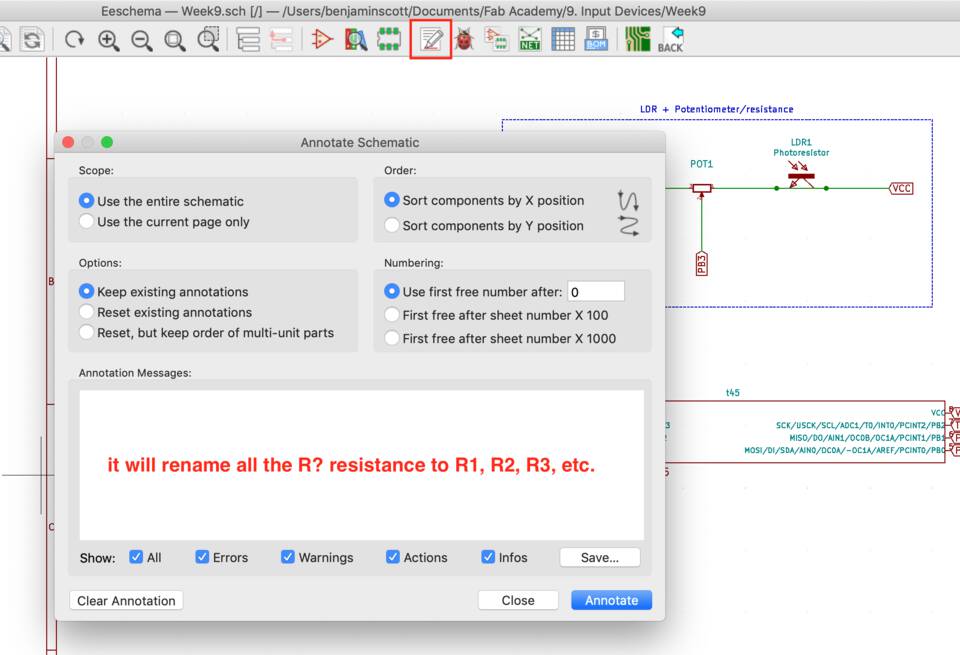Select Use first free number after

pyautogui.click(x=473, y=291)
